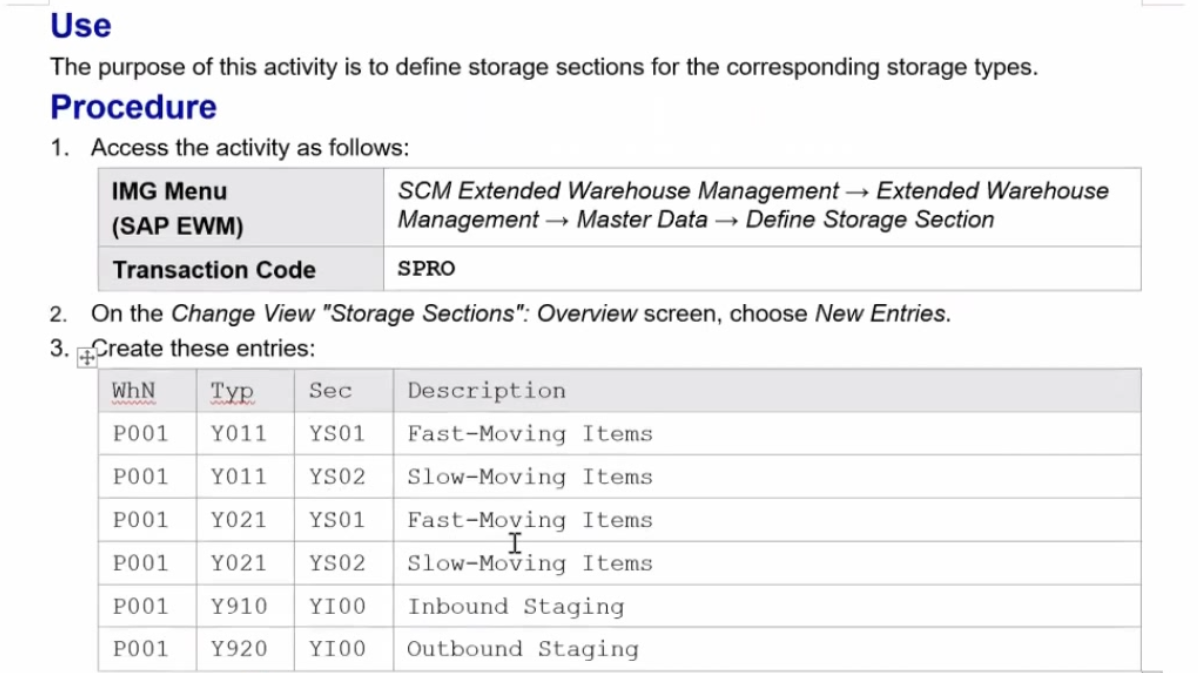
Task: Click the 'IMG Menu (SAP EWM)' cell
Action: point(241,208)
